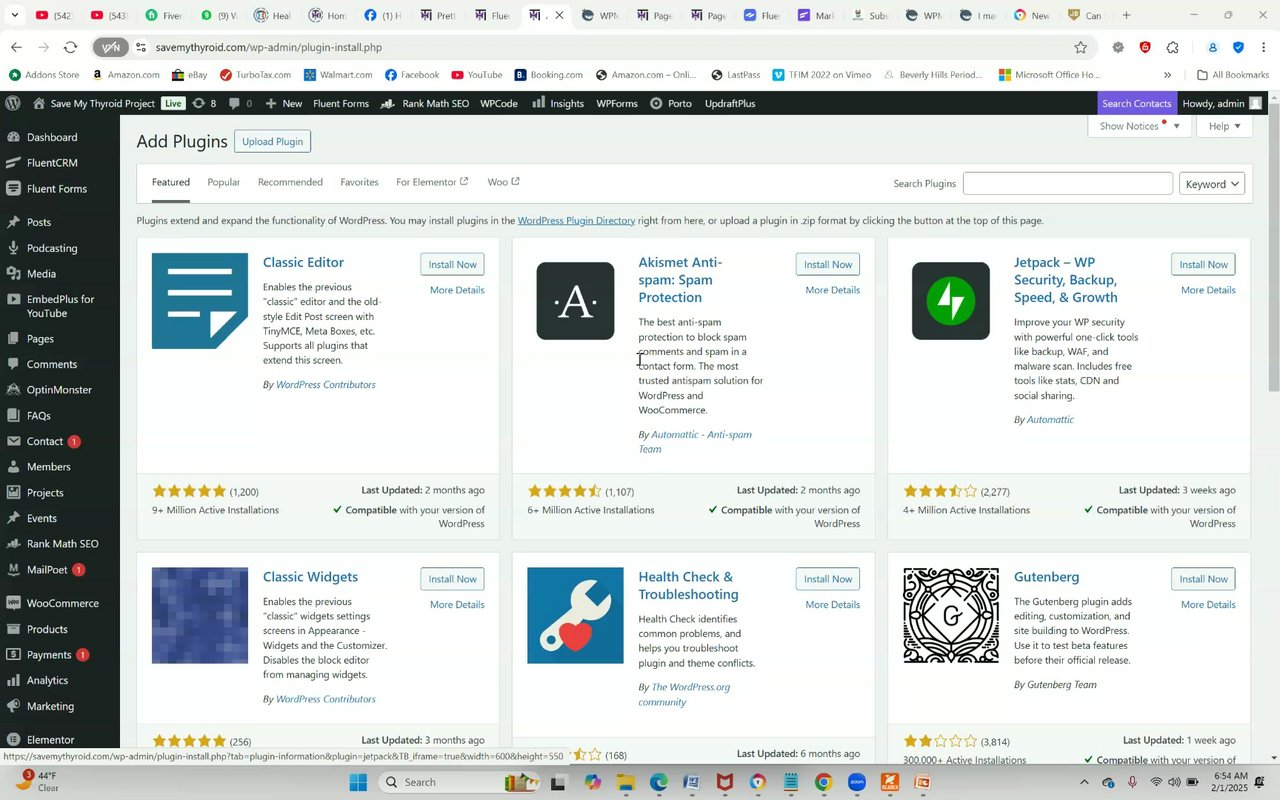1280x800 pixels.
Task: Click the Akismet plugin logo
Action: click(x=575, y=301)
